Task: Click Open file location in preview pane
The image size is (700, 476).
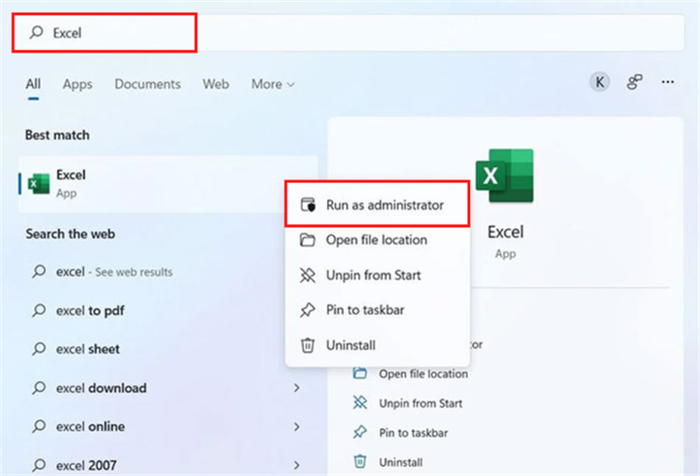Action: tap(423, 374)
